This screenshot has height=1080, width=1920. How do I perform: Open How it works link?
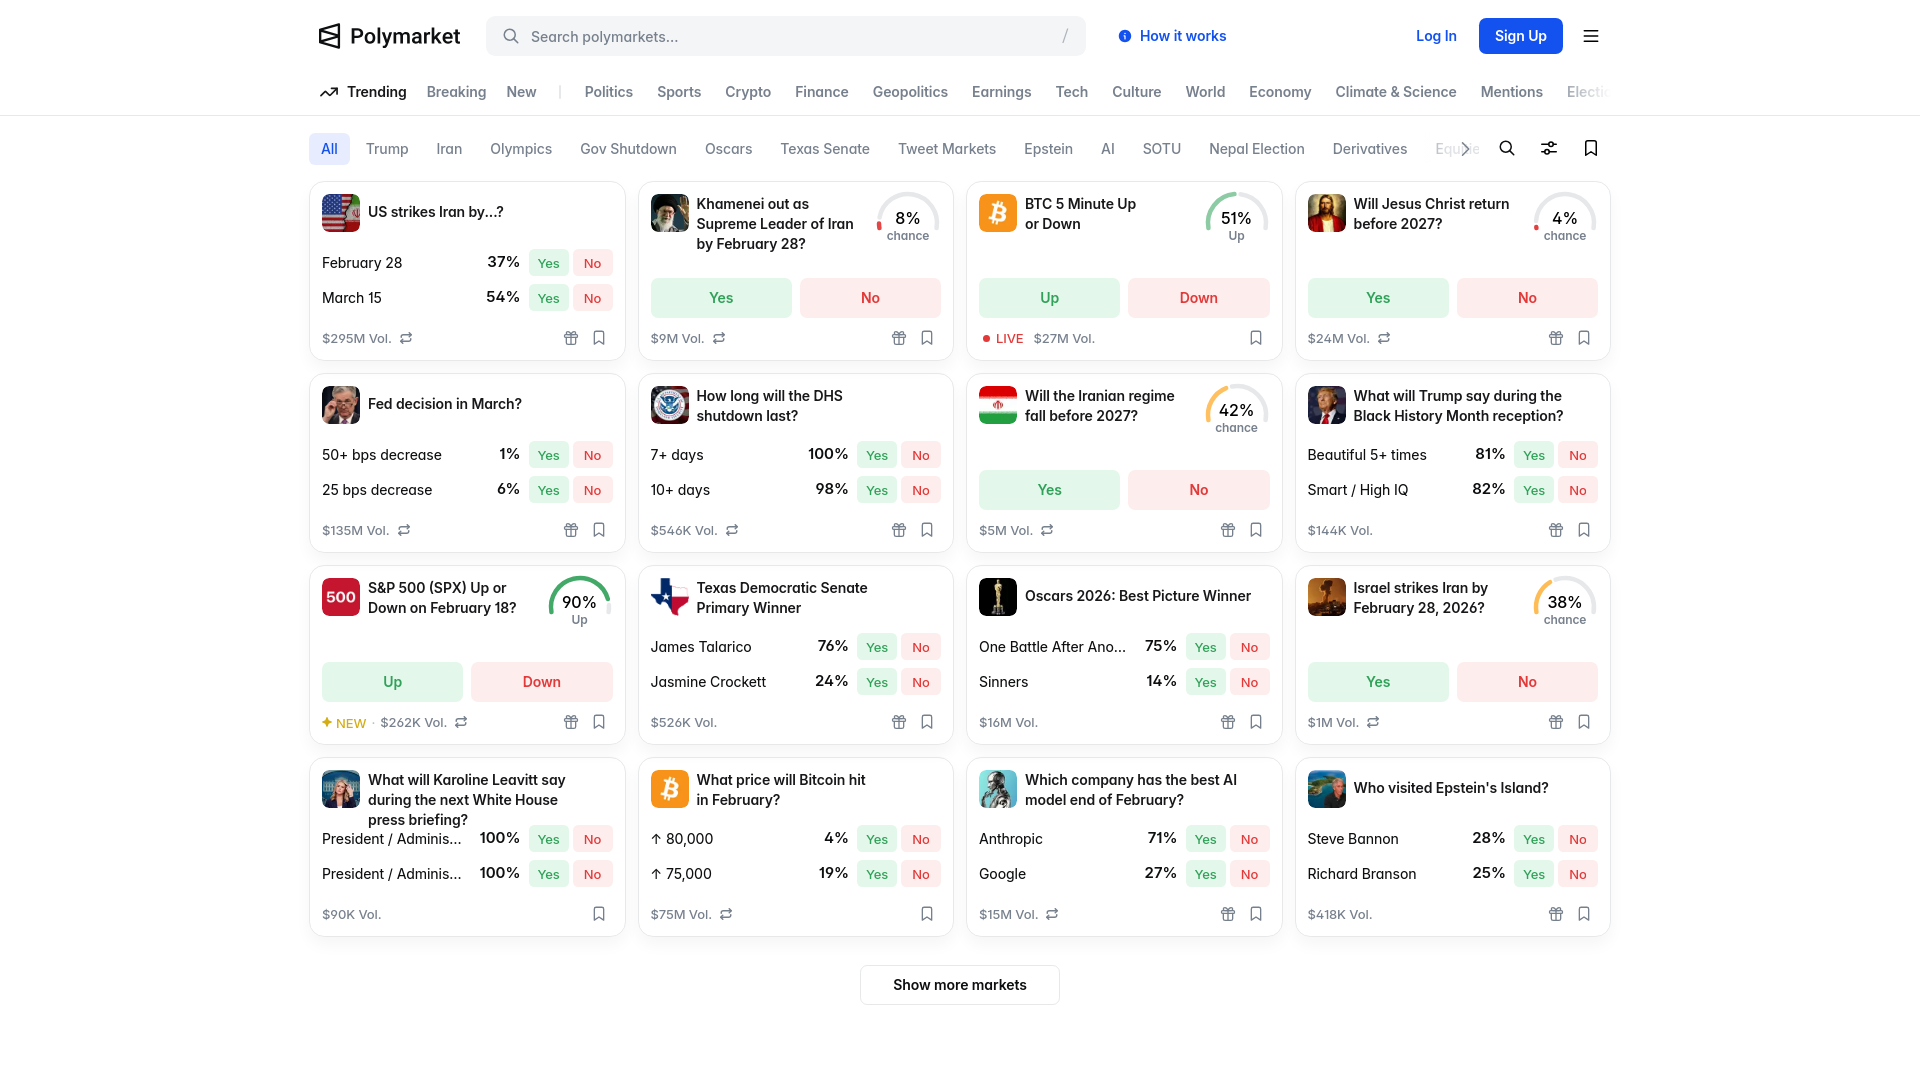click(x=1172, y=36)
